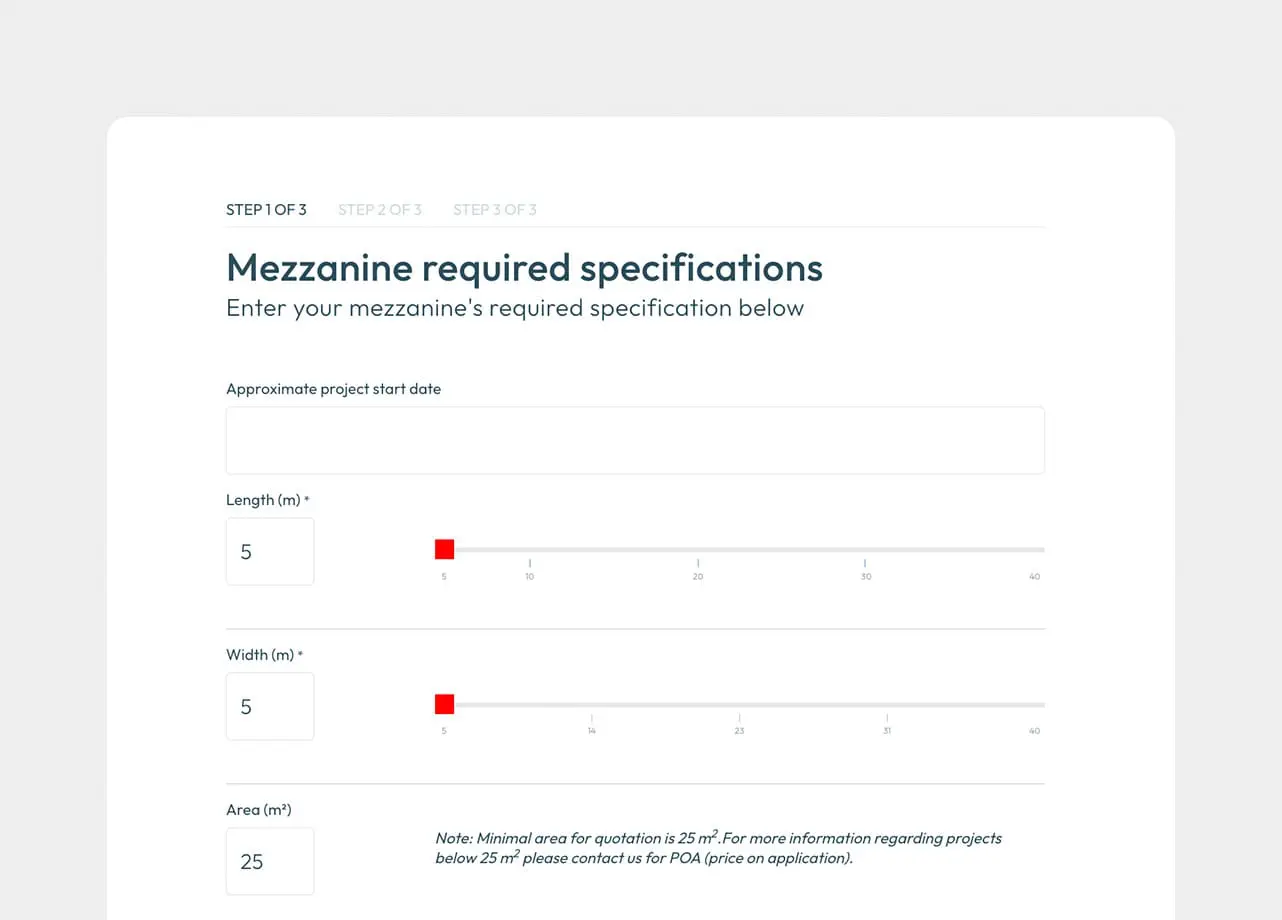Click the red handle on the Width slider
The image size is (1282, 920).
[445, 704]
